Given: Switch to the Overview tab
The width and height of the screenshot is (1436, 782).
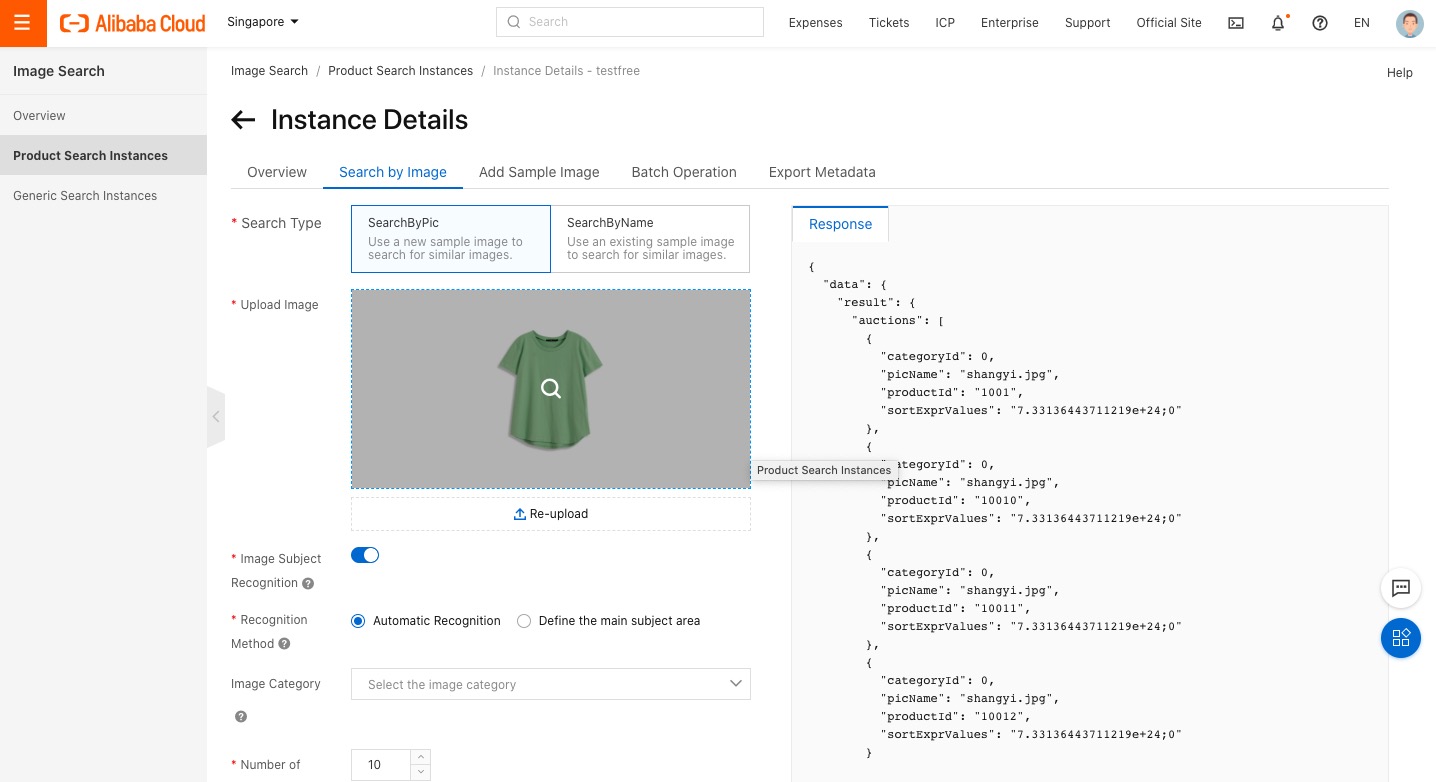Looking at the screenshot, I should pos(277,172).
